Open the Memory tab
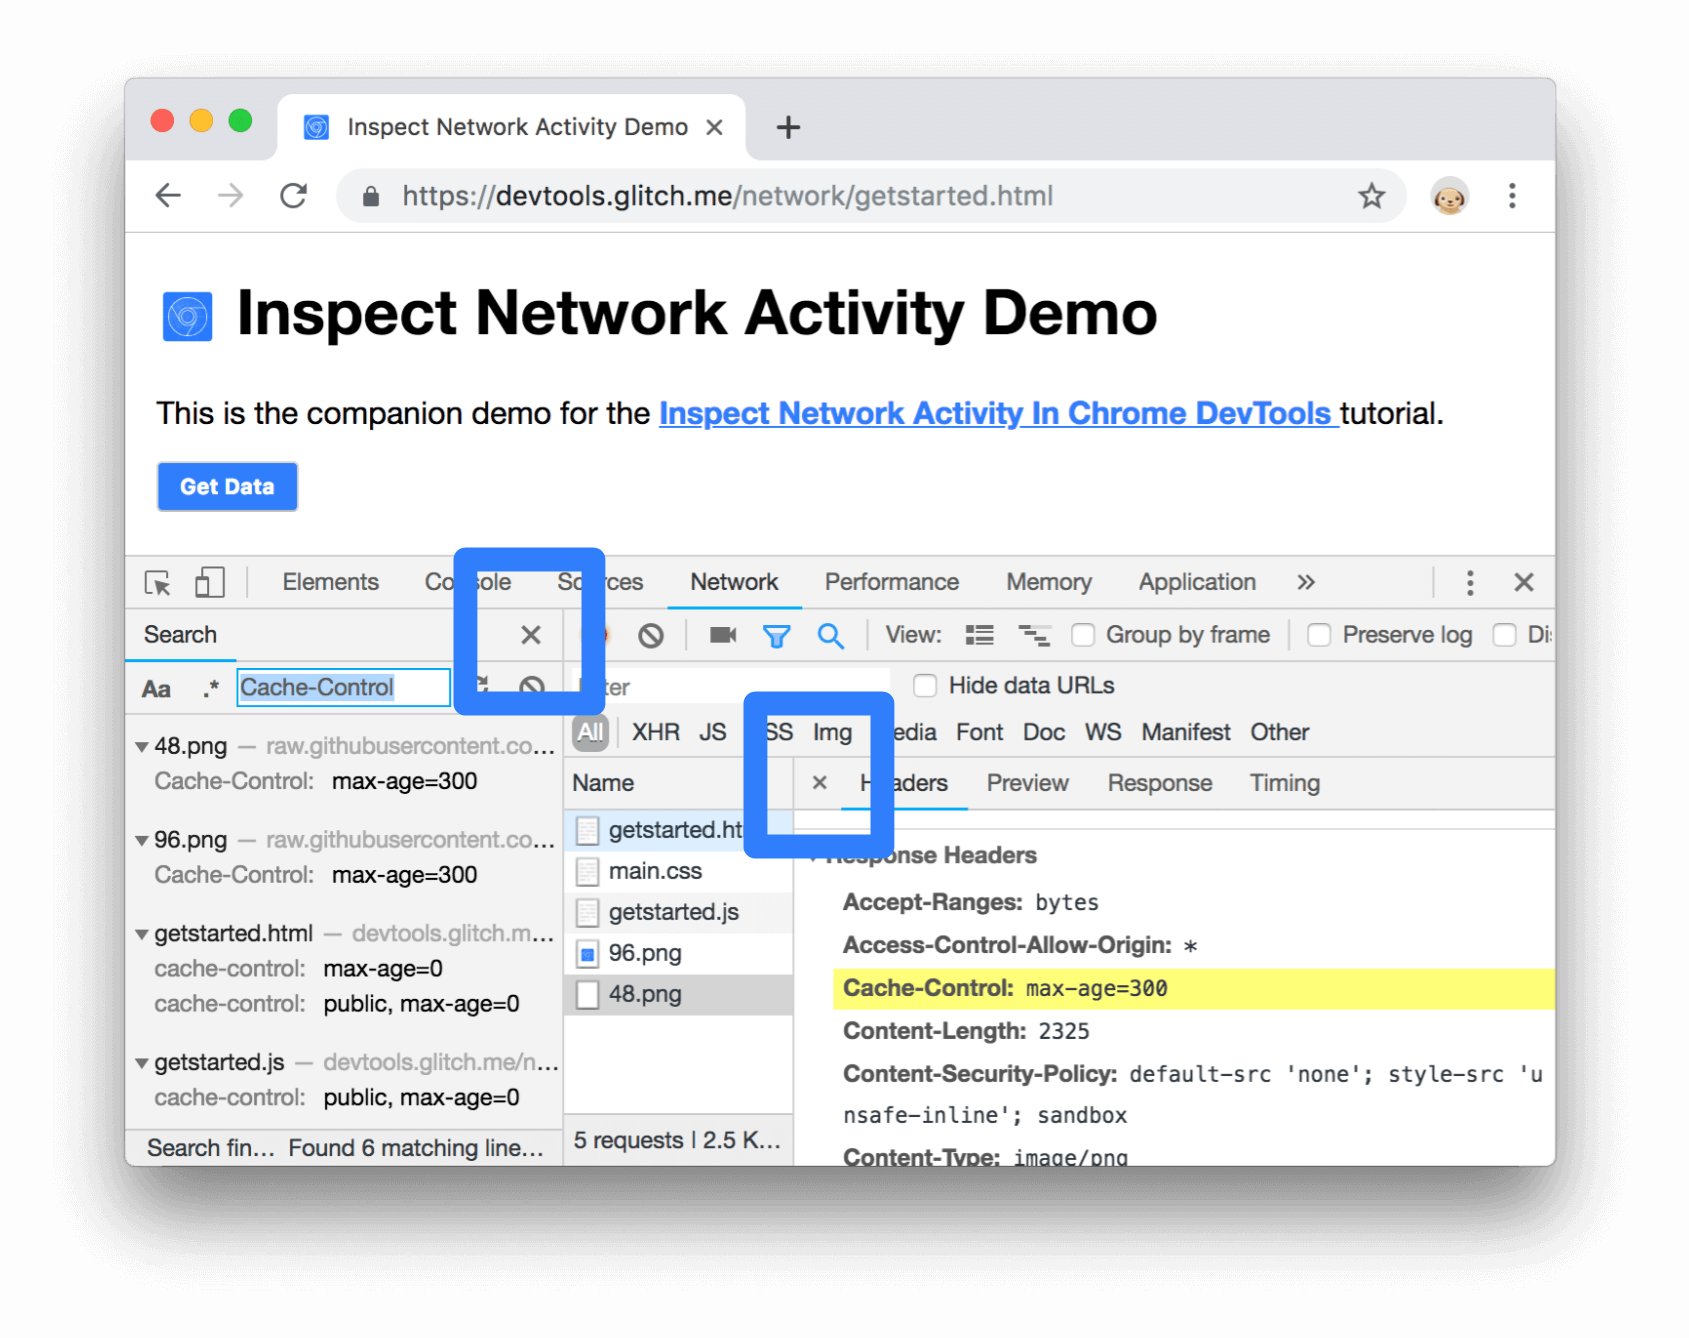Screen dimensions: 1689x1338 coord(1049,582)
